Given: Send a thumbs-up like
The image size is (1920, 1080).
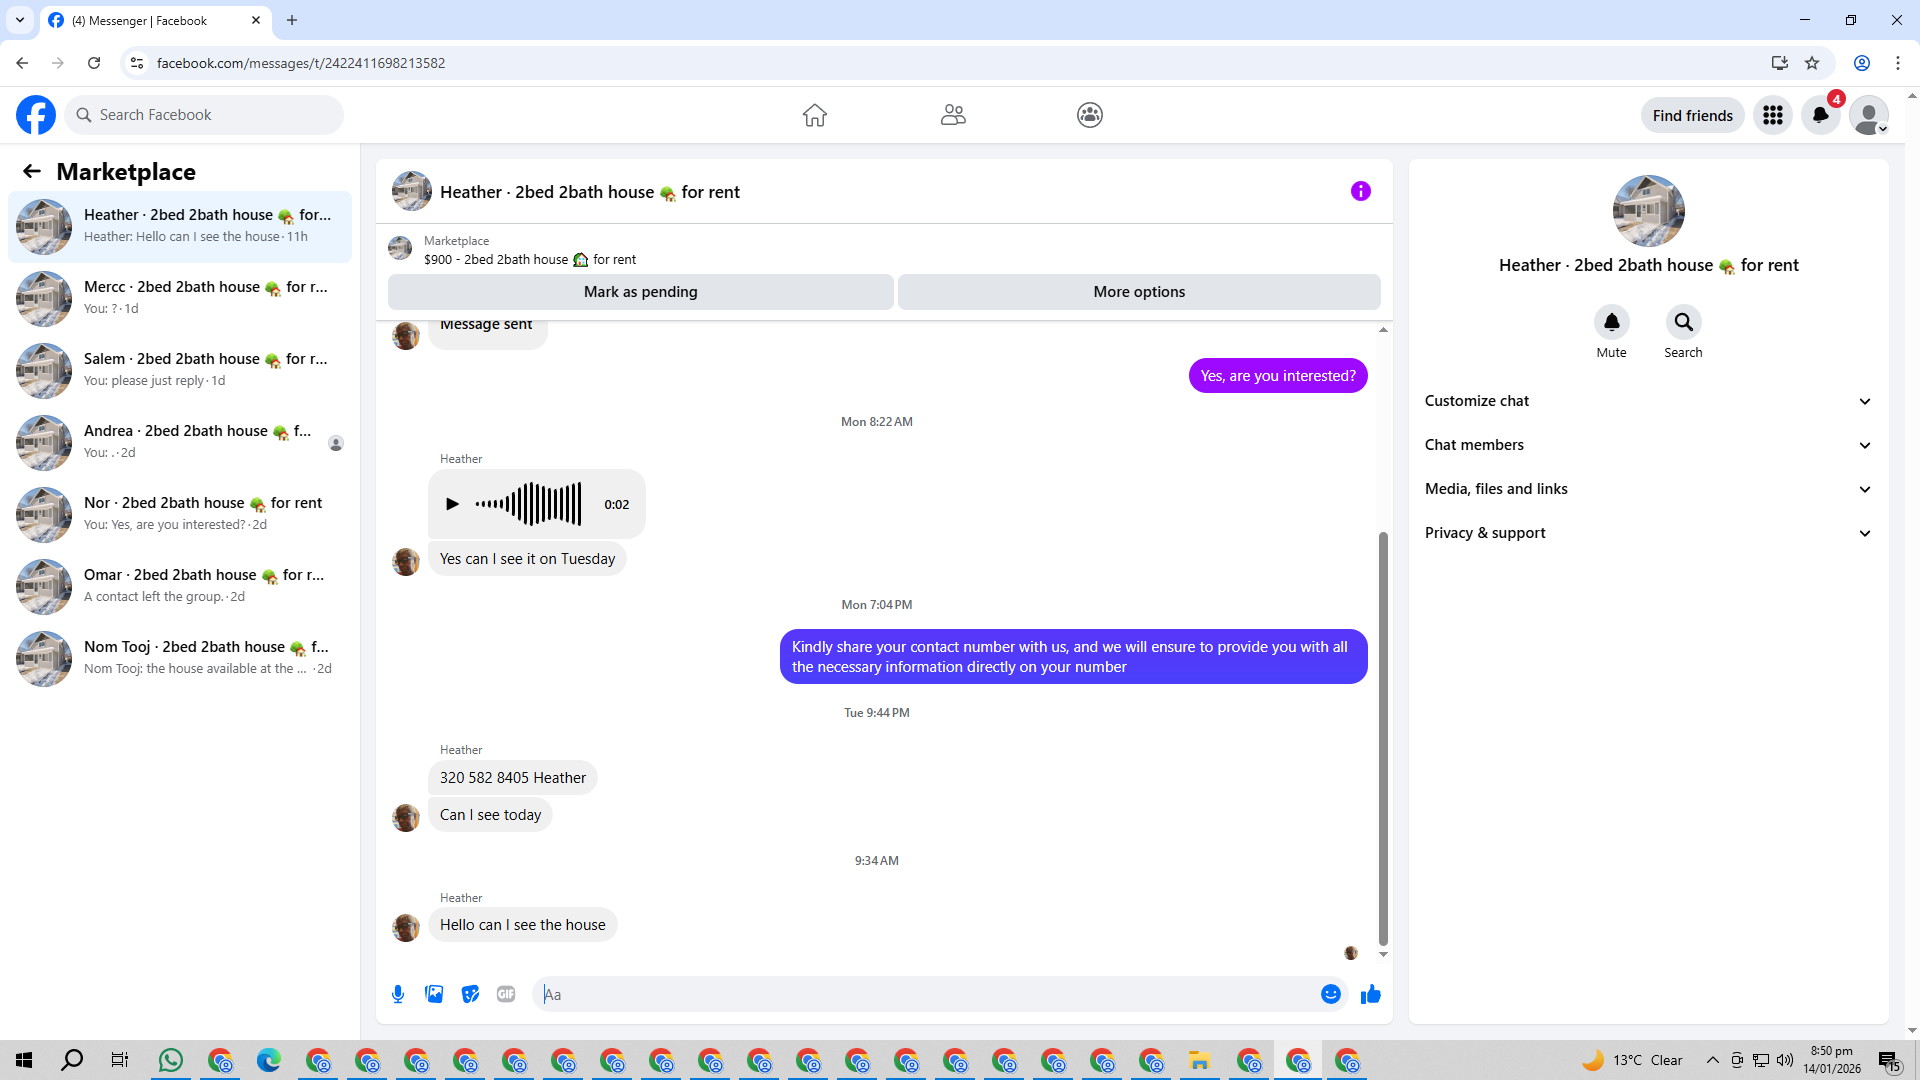Looking at the screenshot, I should [1370, 994].
